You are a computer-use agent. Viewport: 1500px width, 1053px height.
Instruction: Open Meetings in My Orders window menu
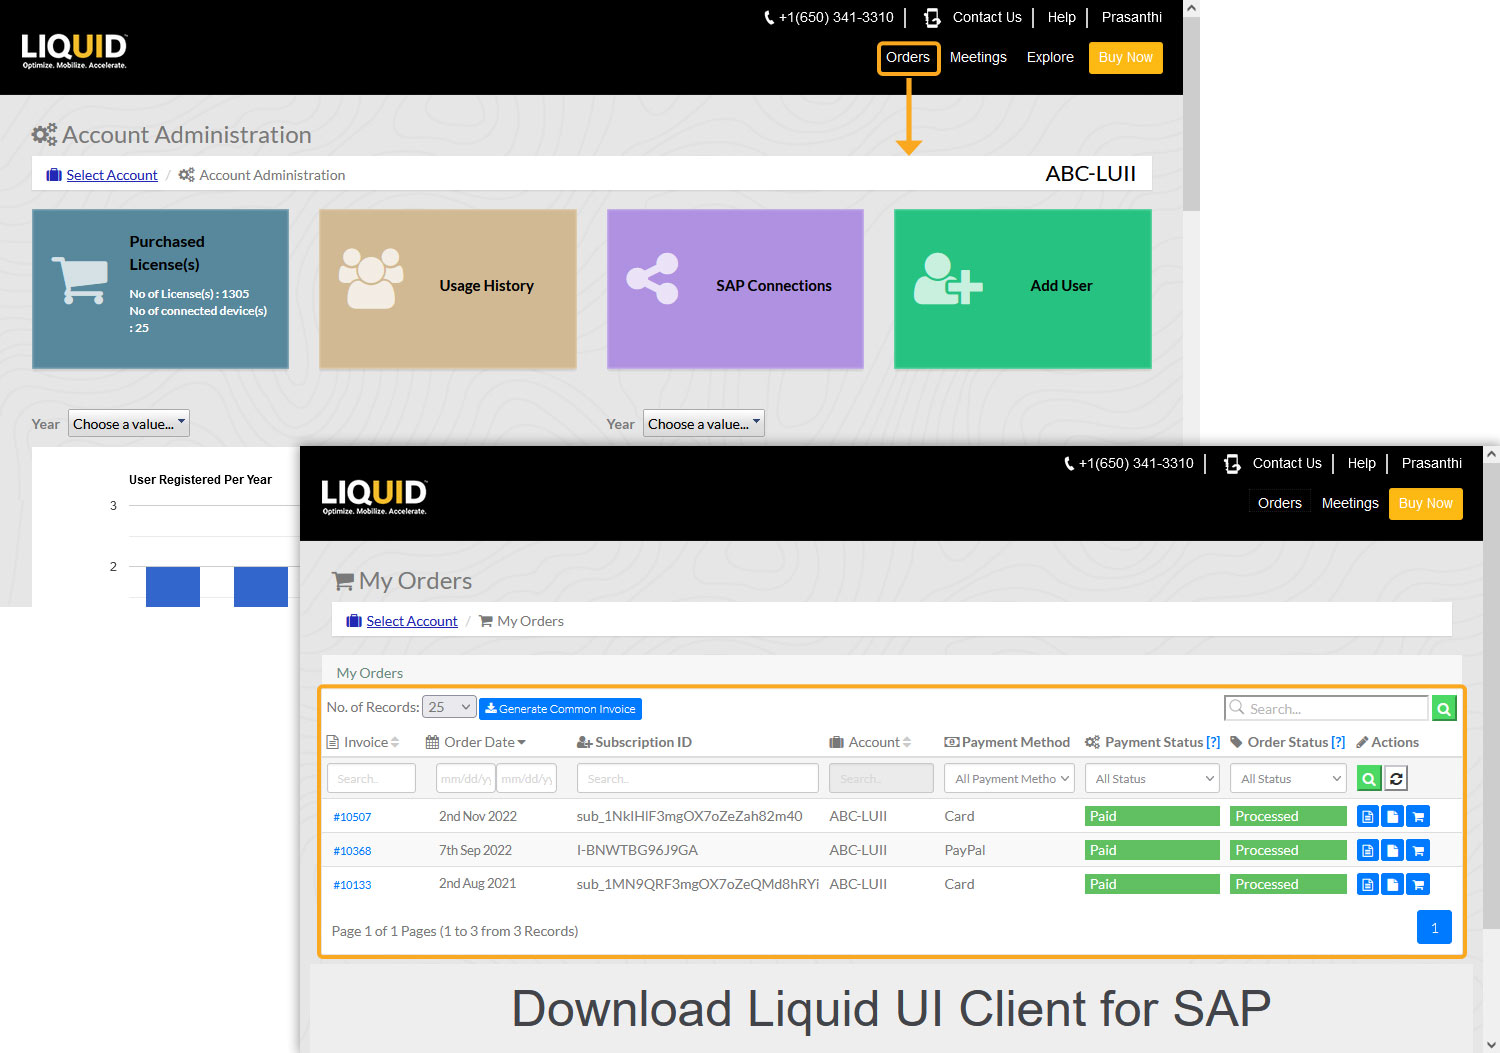click(x=1350, y=503)
